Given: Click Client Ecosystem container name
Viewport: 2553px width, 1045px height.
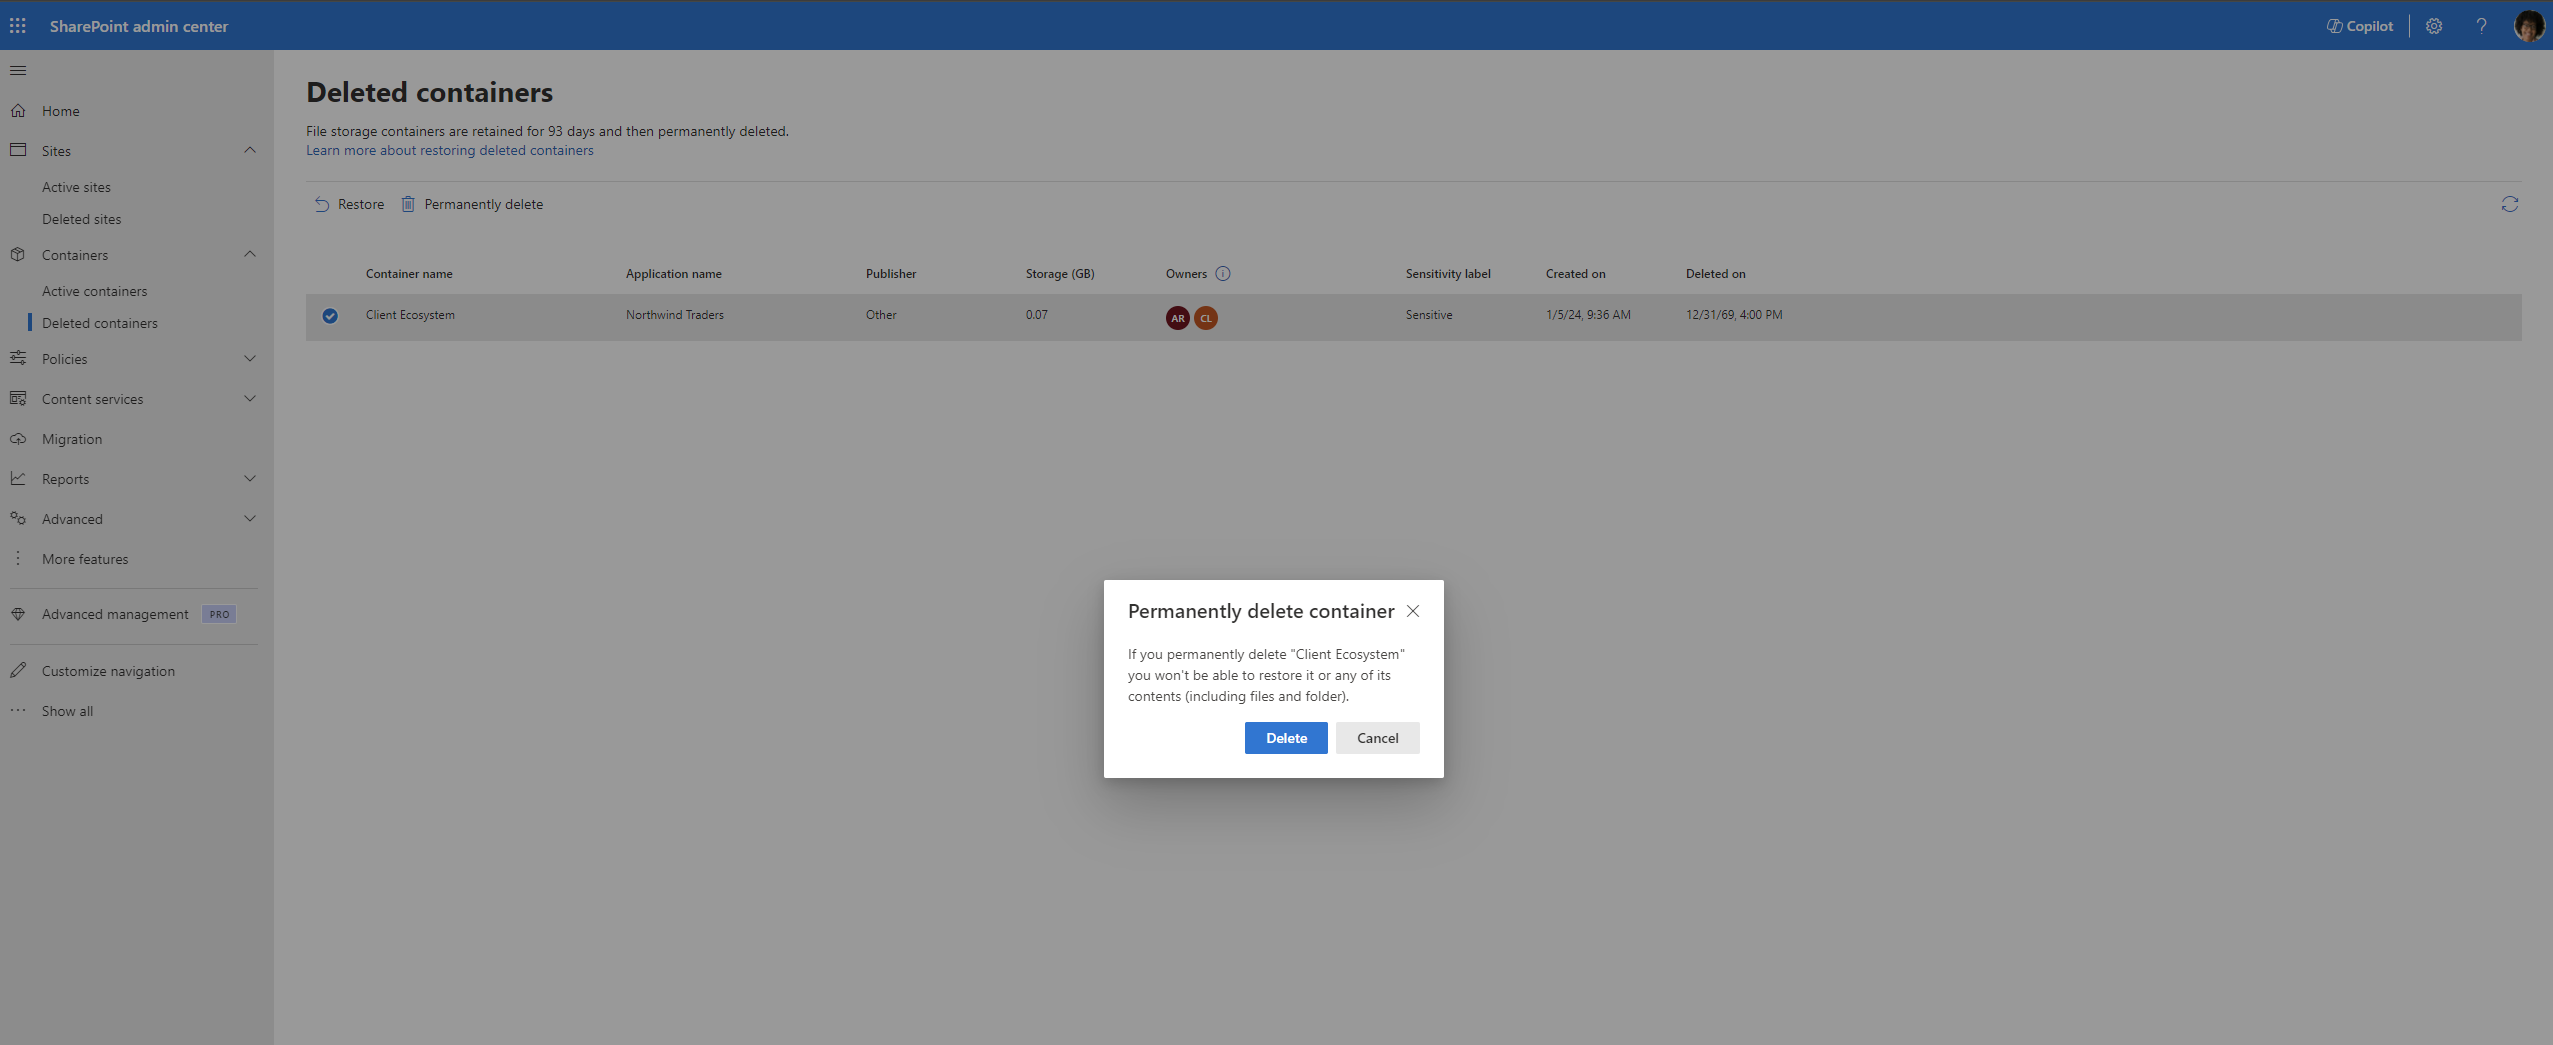Looking at the screenshot, I should click(410, 315).
